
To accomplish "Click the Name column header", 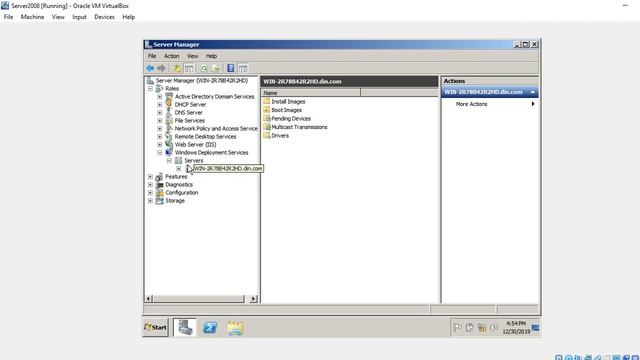I will click(x=311, y=93).
